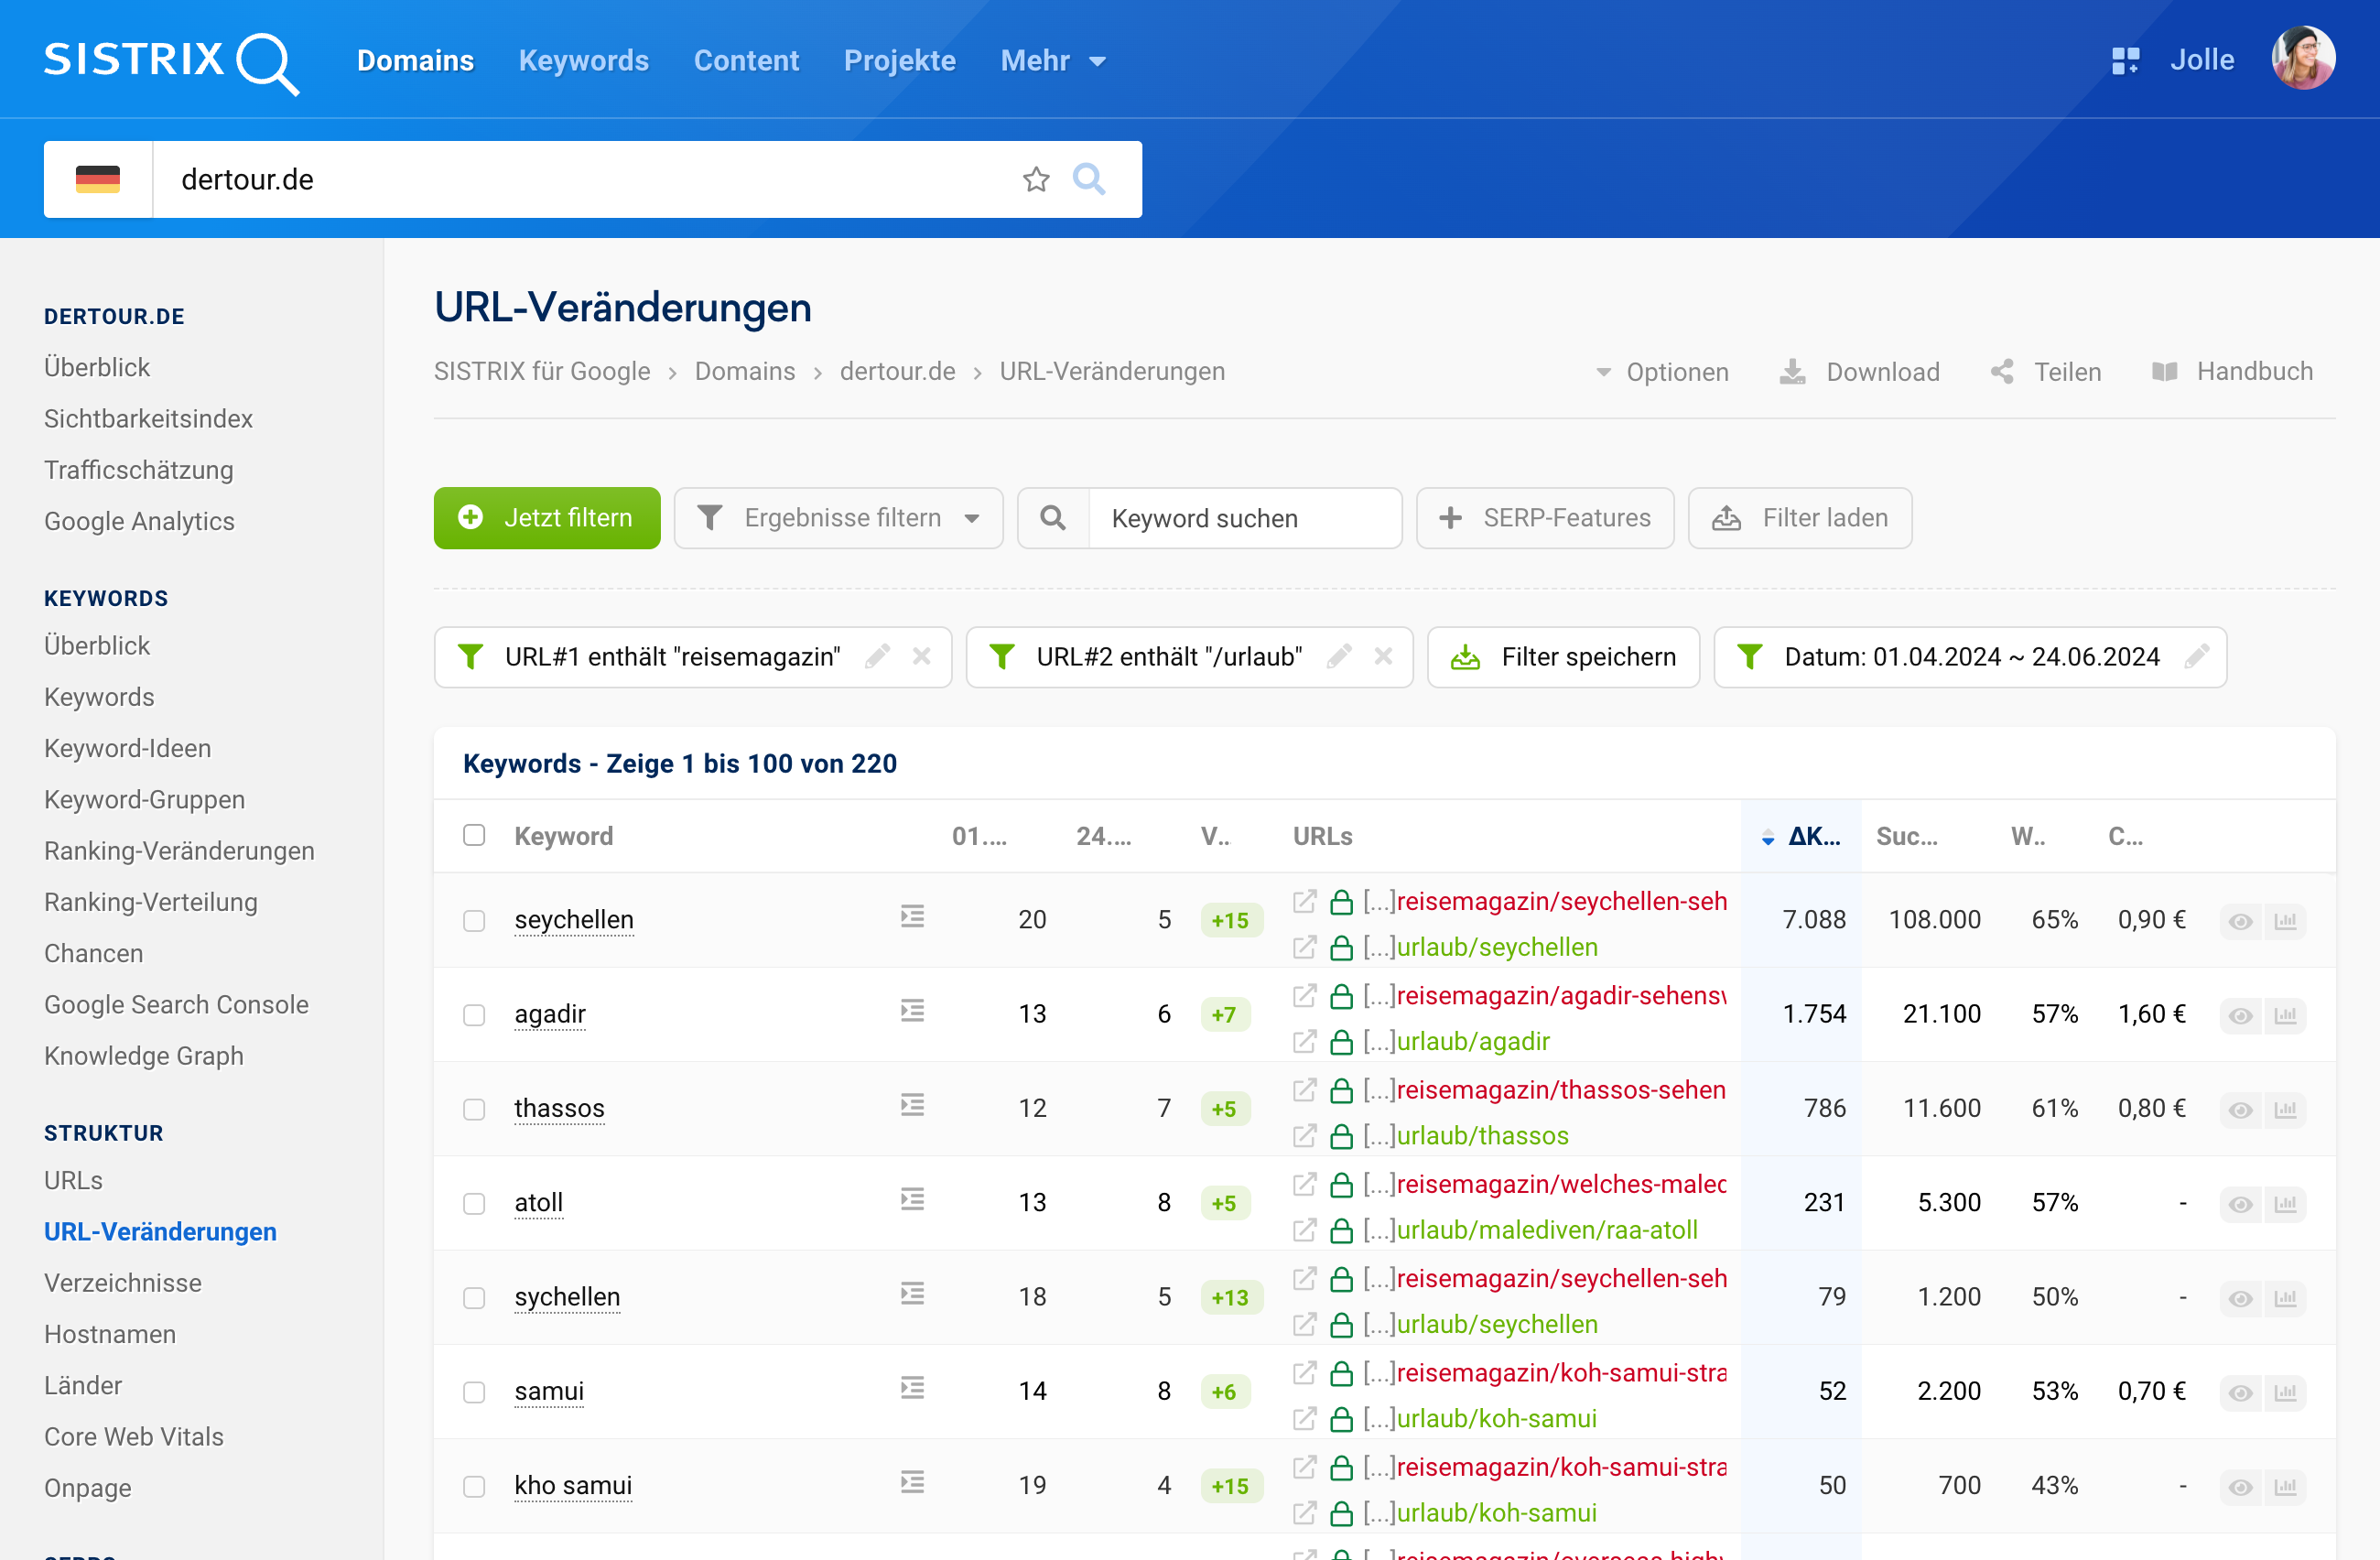Toggle eye icon for seychellen row
Screen dimensions: 2380x1560
point(2240,921)
